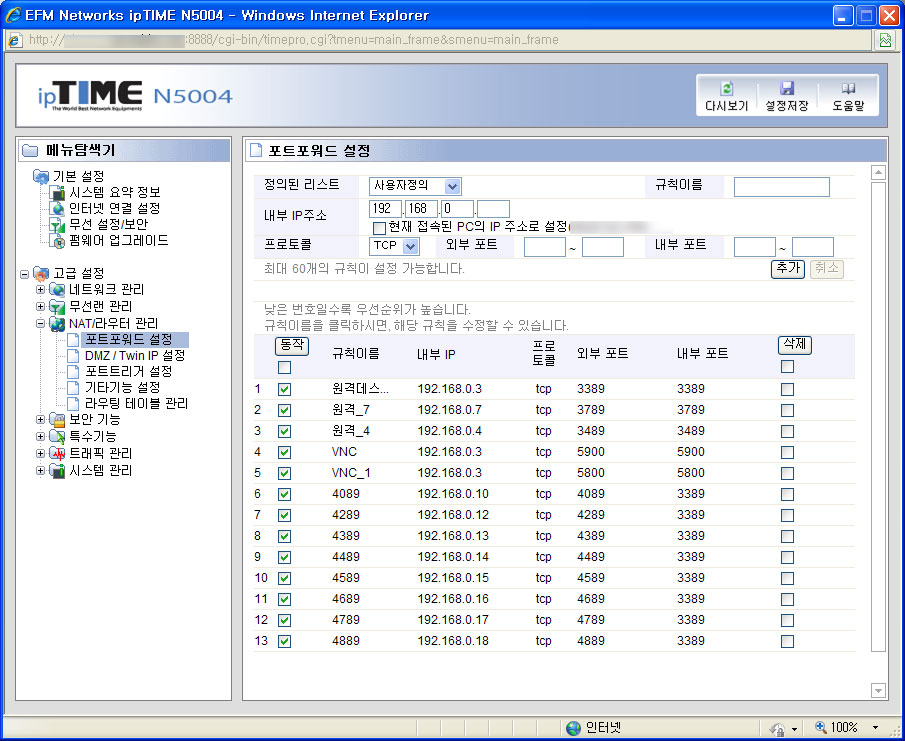Click rule name 원격데스... to edit
Image resolution: width=905 pixels, height=741 pixels.
[360, 389]
